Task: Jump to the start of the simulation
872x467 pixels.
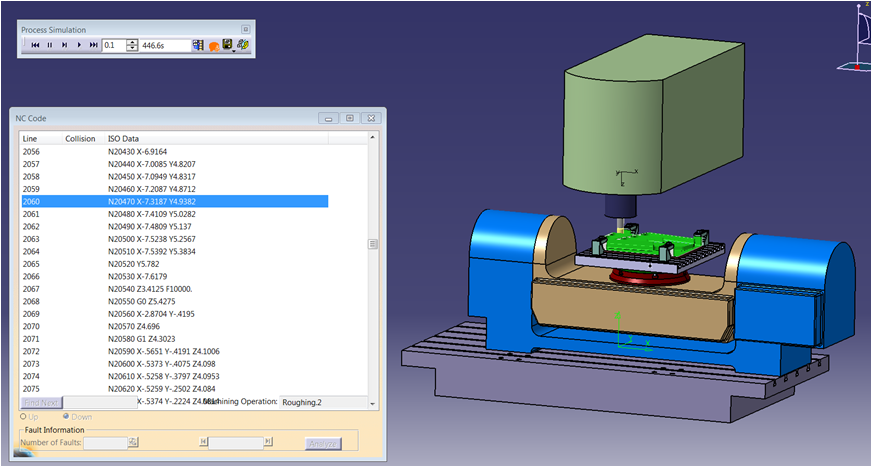Action: click(35, 45)
